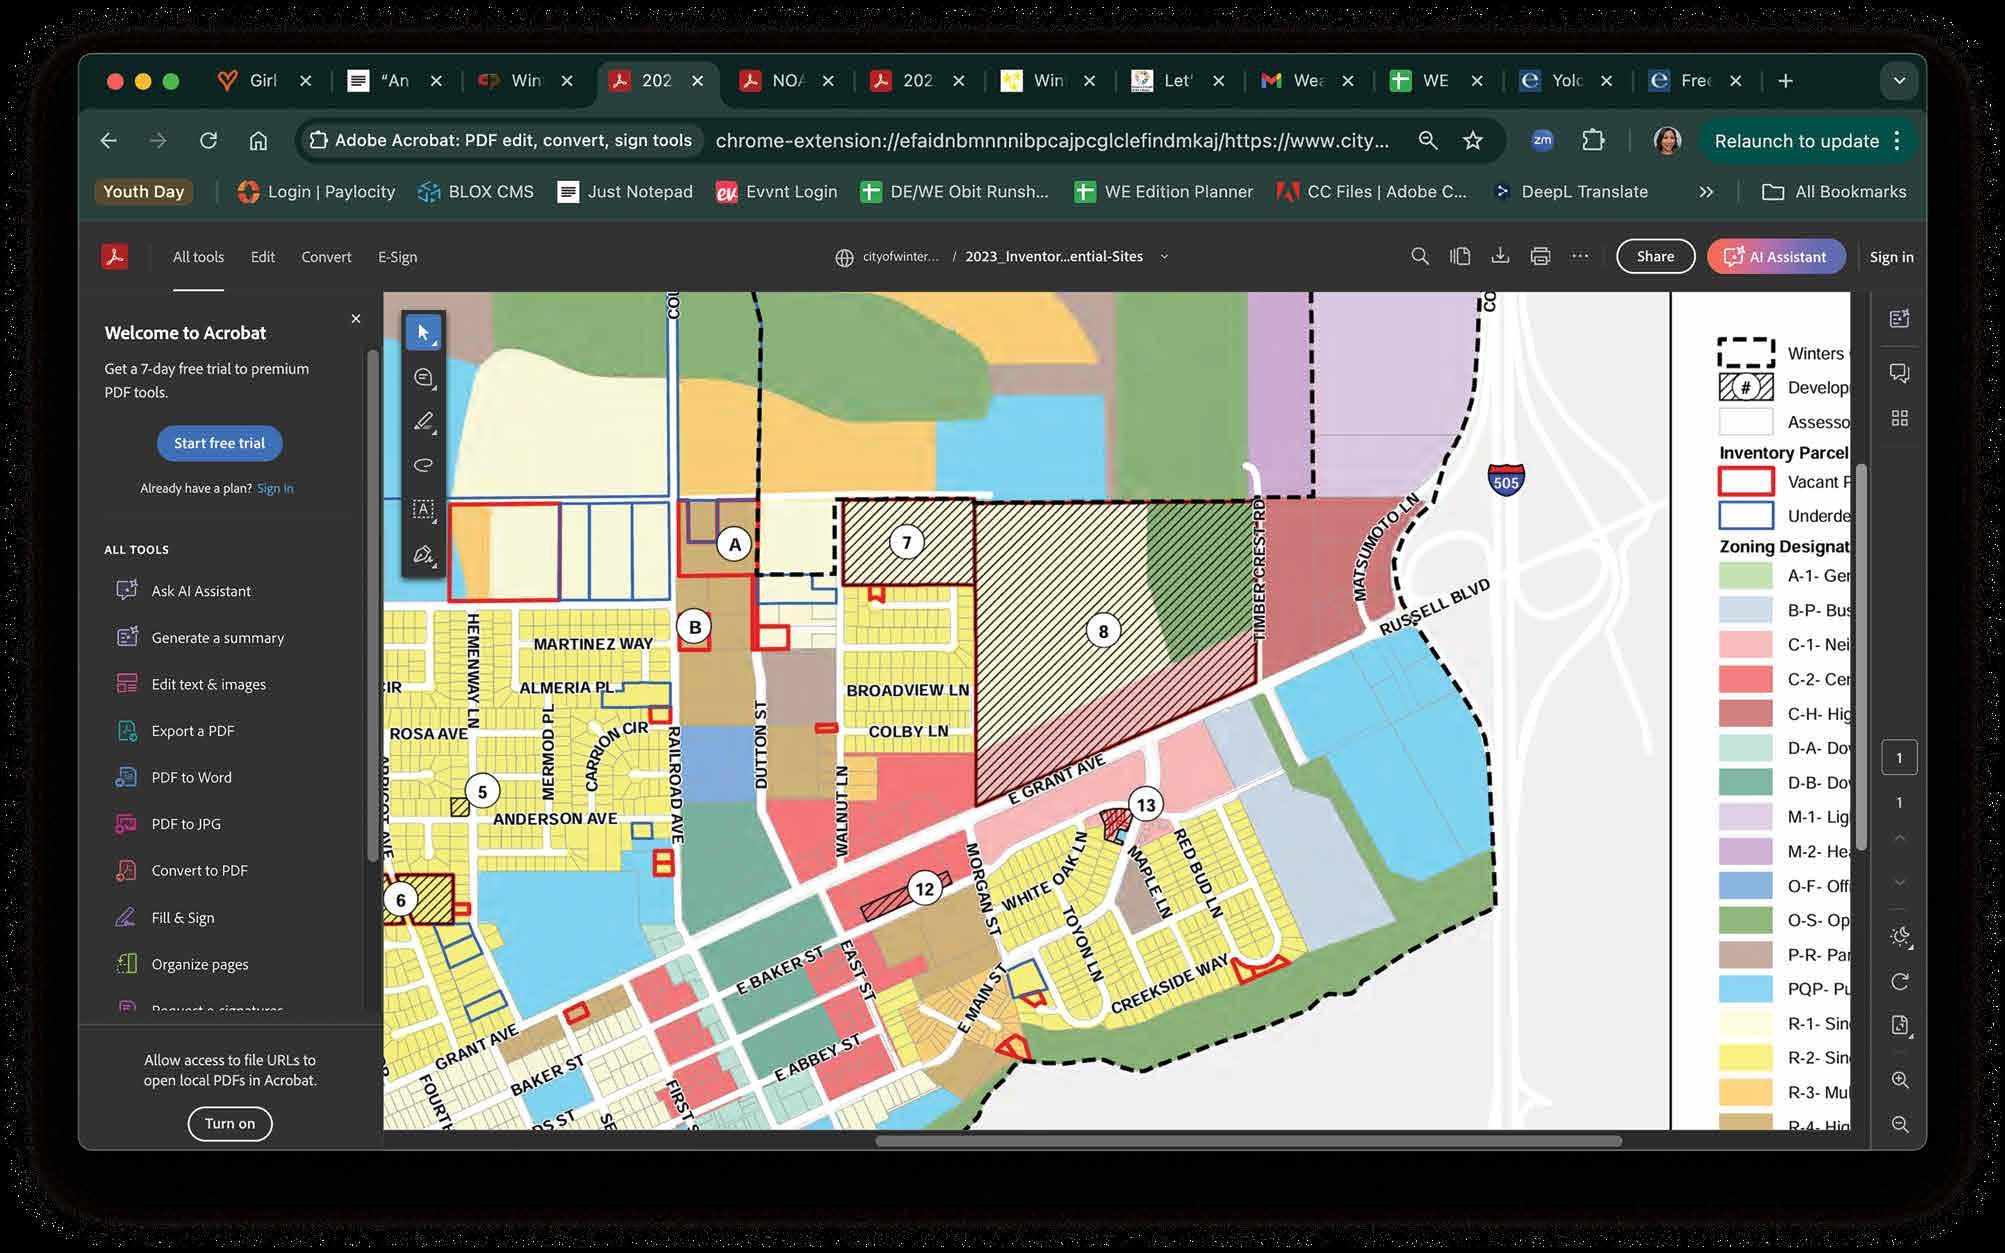2005x1253 pixels.
Task: Rotate the page view icon
Action: (1900, 982)
